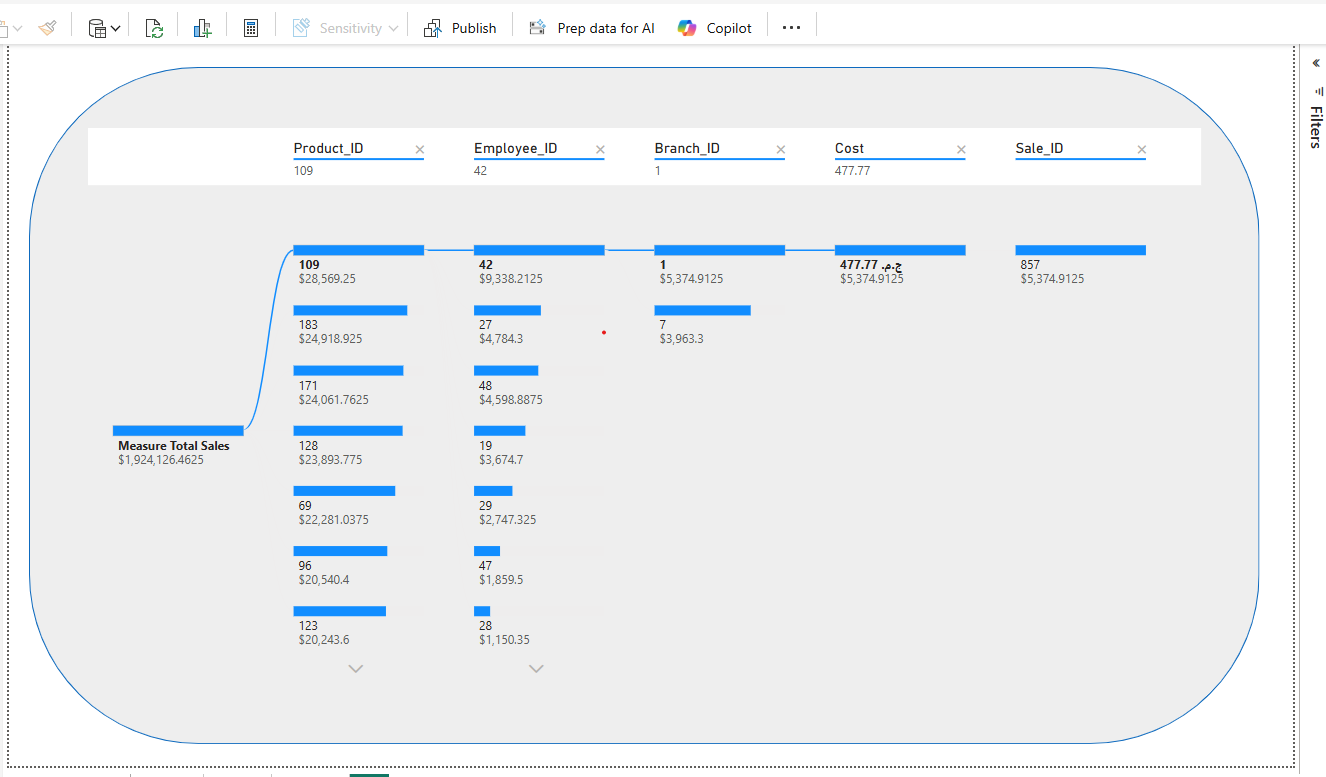Remove the Sale_ID level
Image resolution: width=1326 pixels, height=777 pixels.
1141,150
